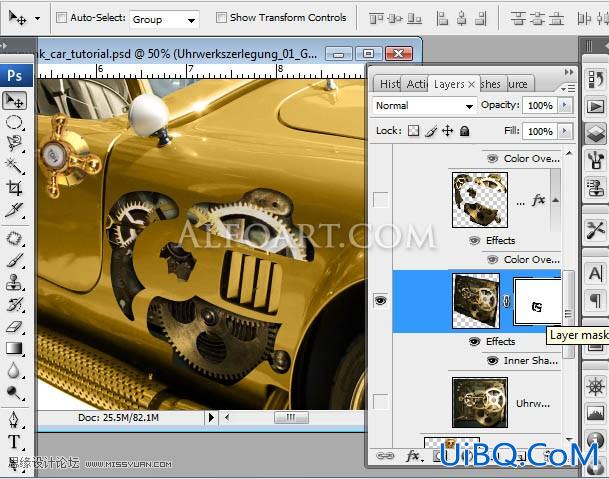Select the Elliptical Marquee tool
Image resolution: width=609 pixels, height=479 pixels.
14,123
